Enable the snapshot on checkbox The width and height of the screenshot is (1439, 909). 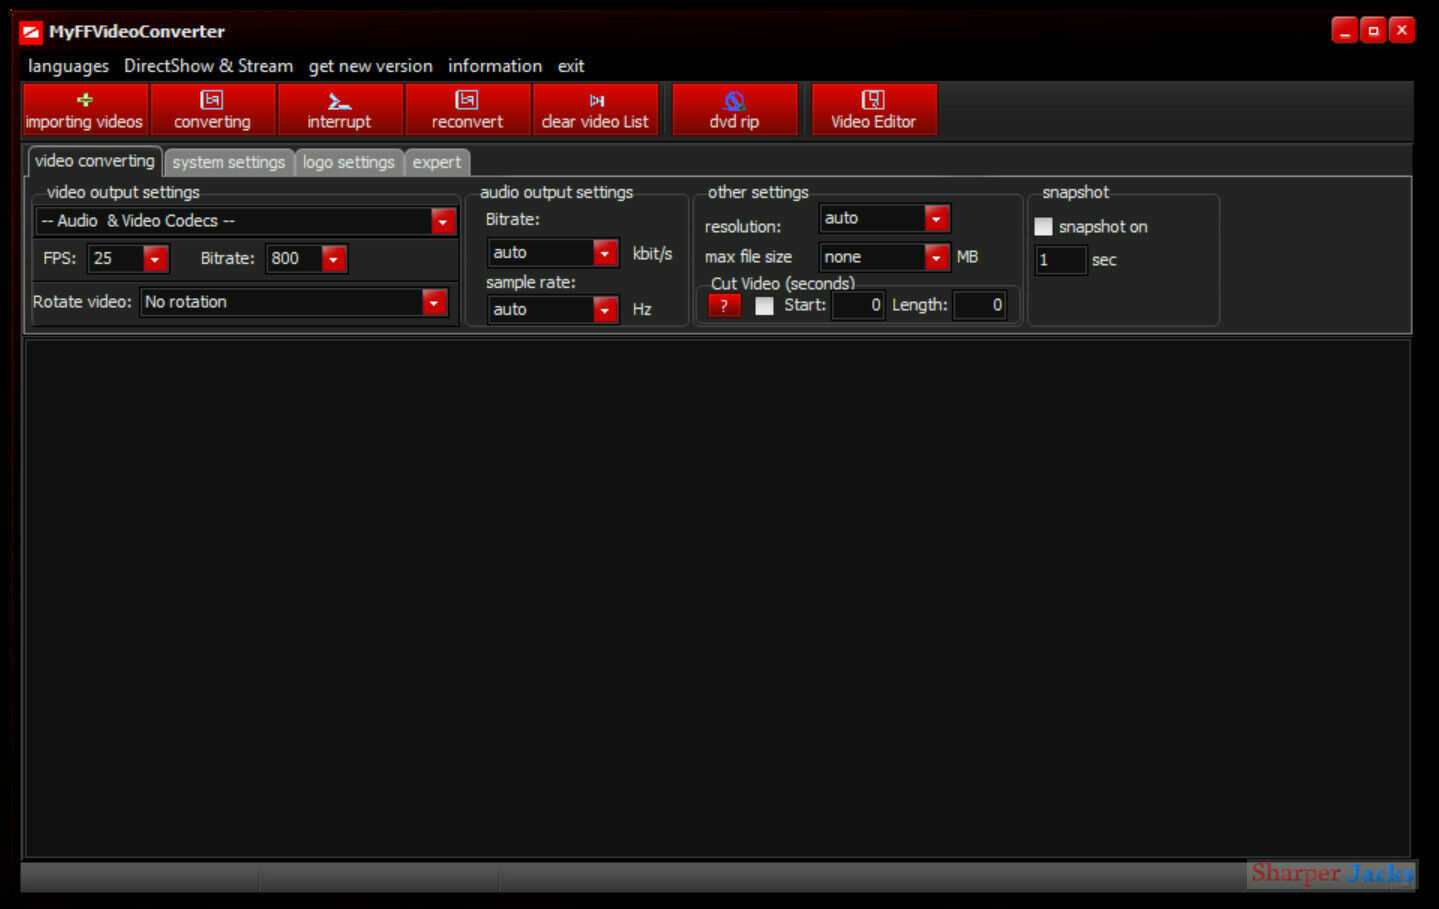tap(1043, 227)
